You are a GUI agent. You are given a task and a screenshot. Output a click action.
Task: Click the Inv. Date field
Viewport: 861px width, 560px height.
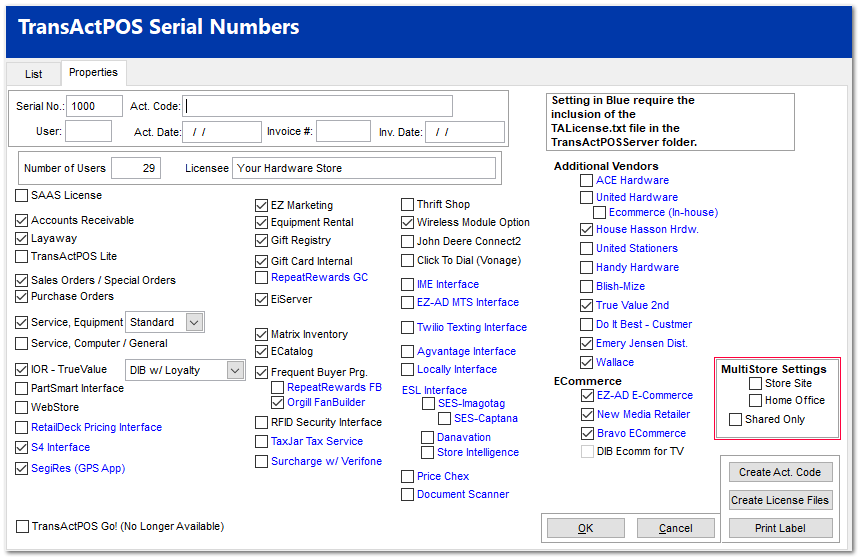coord(465,132)
